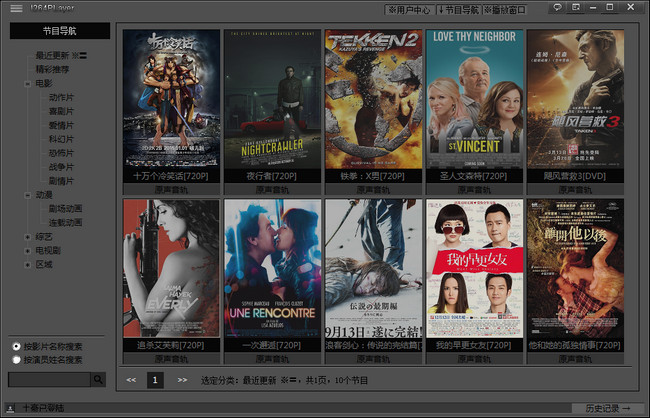Minimize the player window
Screen dimensions: 650x418
593,7
